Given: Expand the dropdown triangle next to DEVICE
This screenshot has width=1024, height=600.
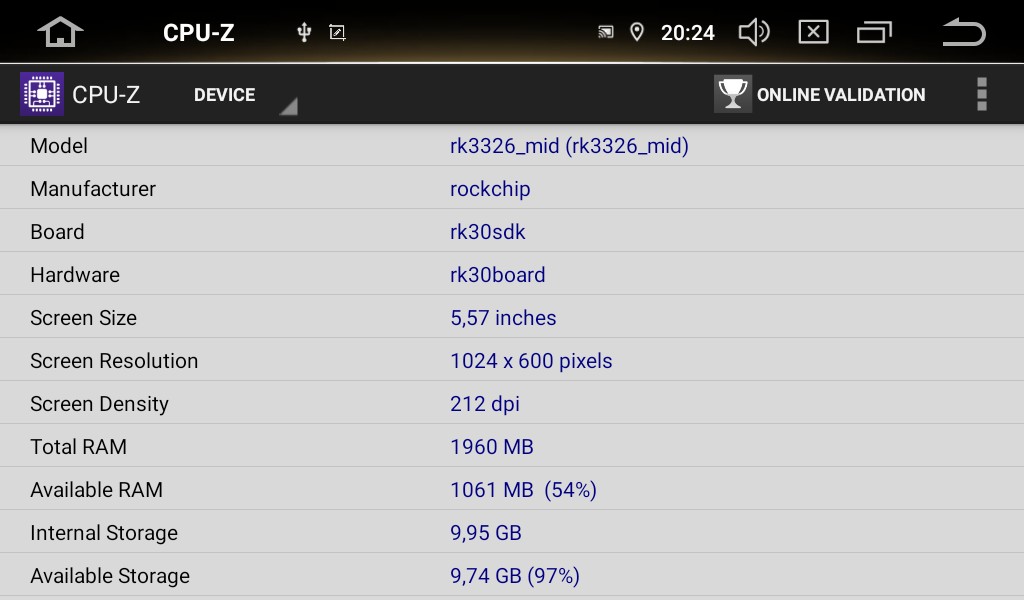Looking at the screenshot, I should (x=289, y=106).
